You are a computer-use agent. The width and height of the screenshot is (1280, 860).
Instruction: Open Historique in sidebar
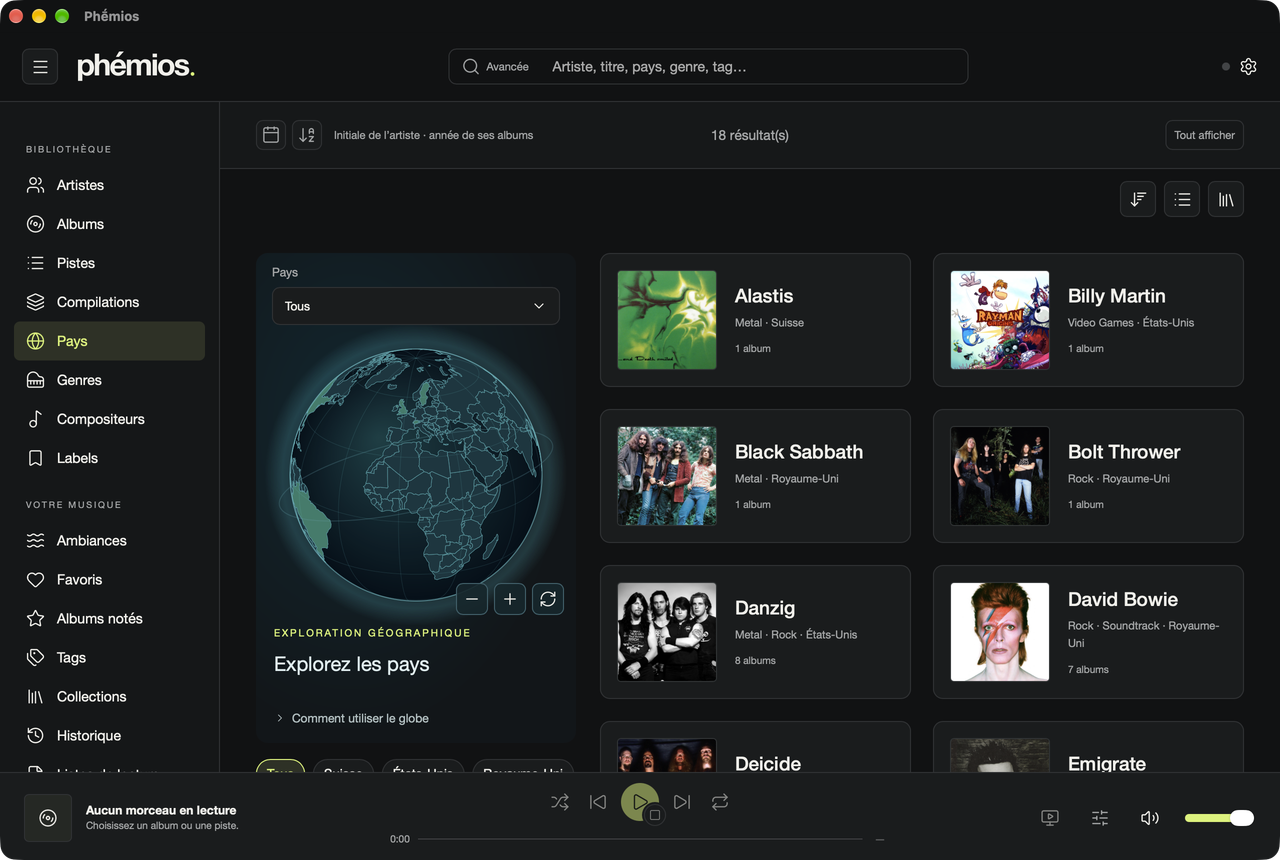point(110,735)
